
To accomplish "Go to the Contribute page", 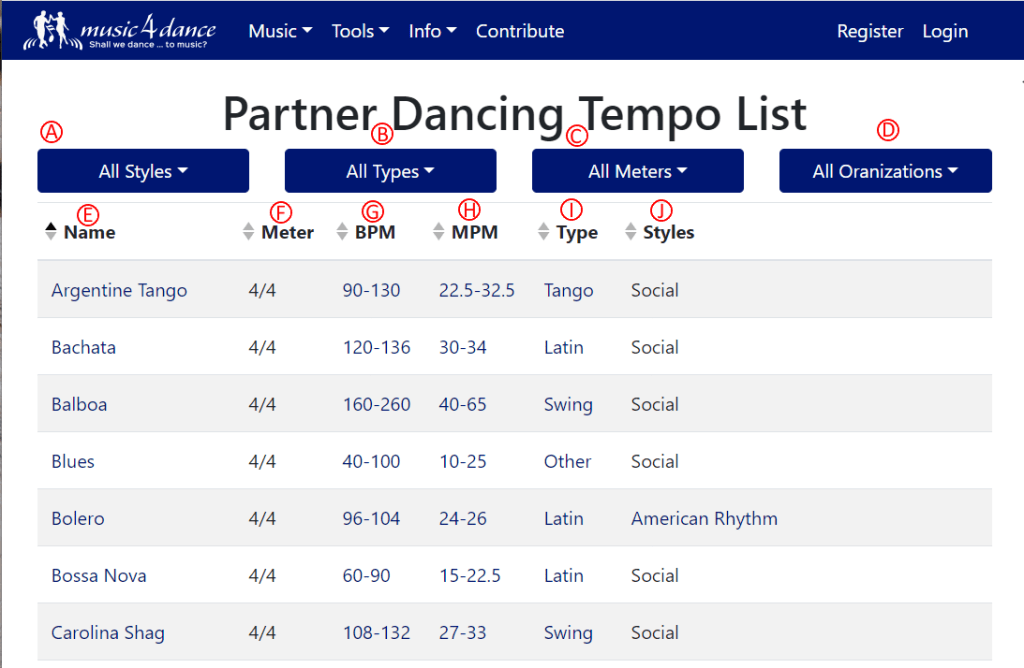I will click(x=520, y=31).
